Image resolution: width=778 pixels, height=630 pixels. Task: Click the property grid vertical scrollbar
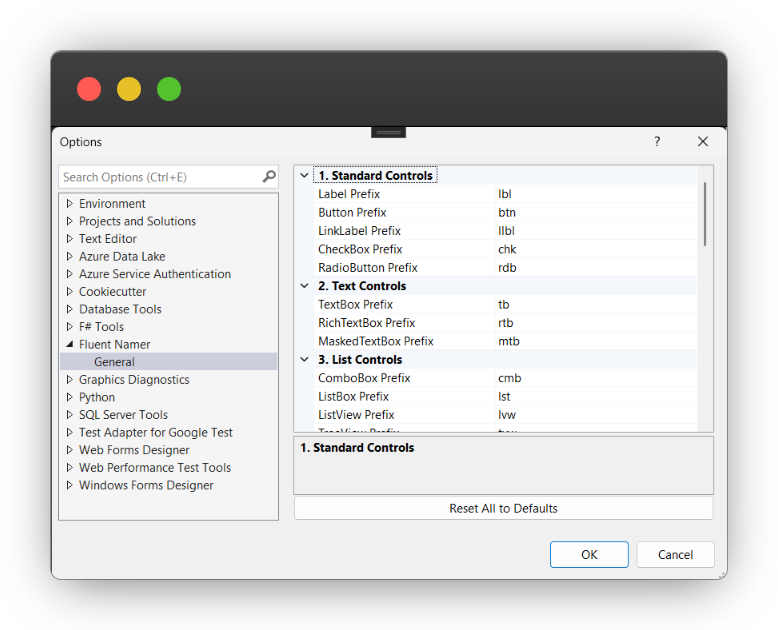click(x=705, y=214)
